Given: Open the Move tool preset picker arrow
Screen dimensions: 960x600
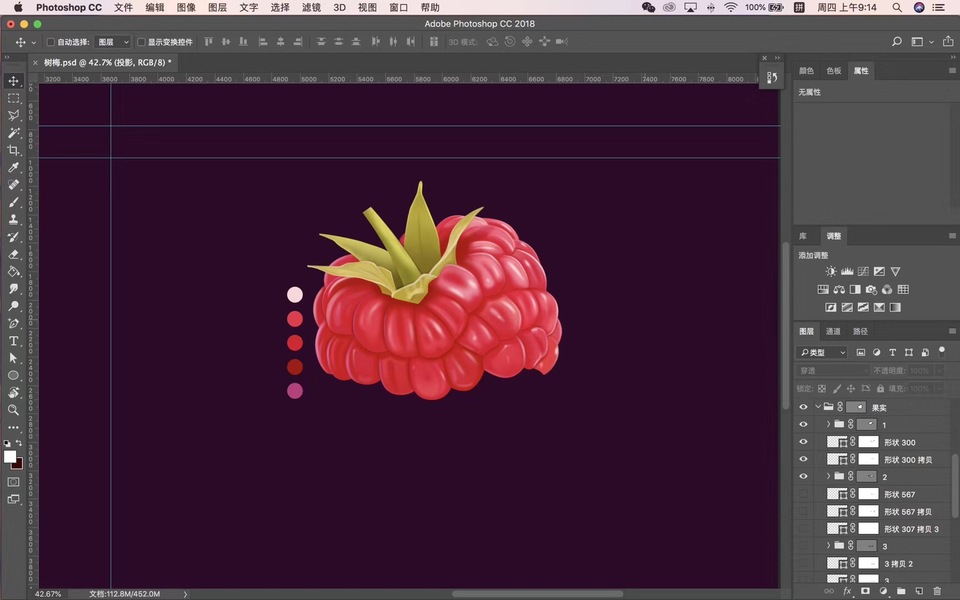Looking at the screenshot, I should [x=34, y=42].
